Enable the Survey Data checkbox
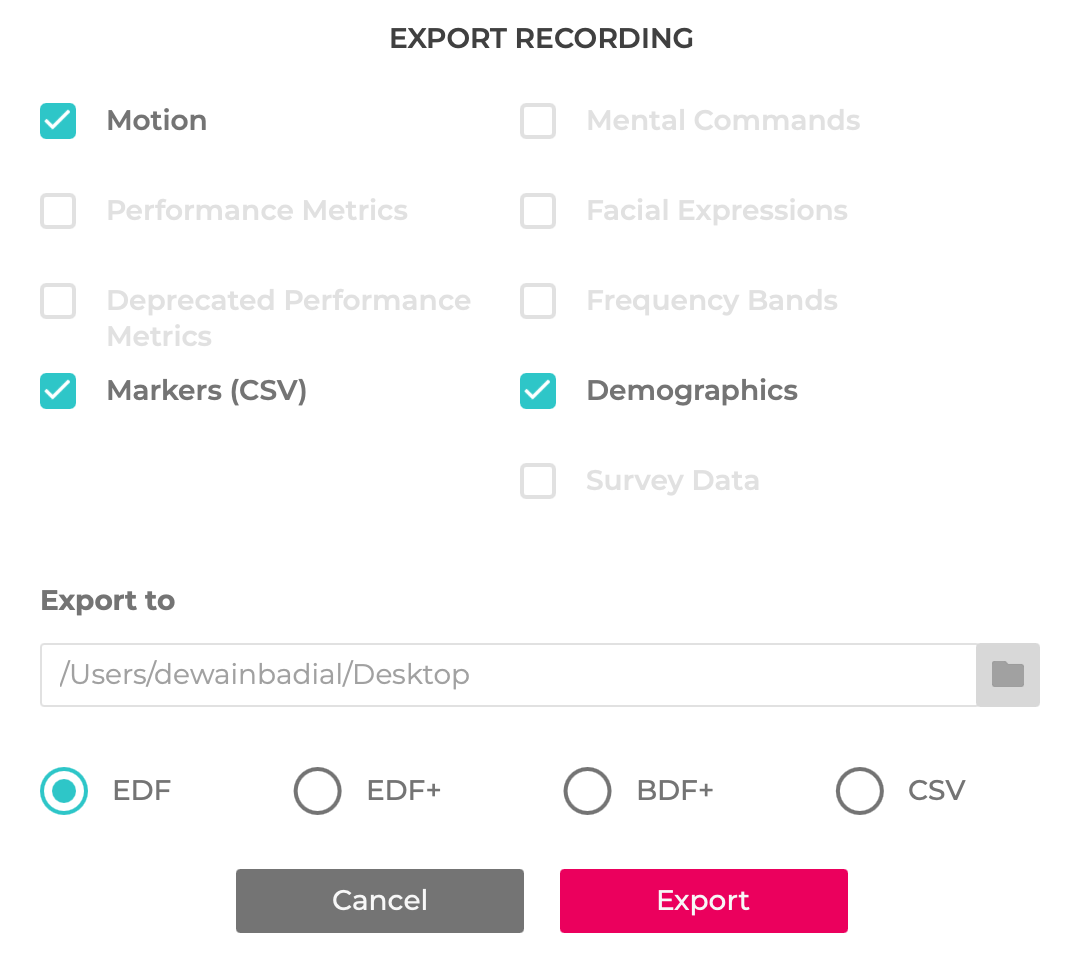1074x966 pixels. 538,481
